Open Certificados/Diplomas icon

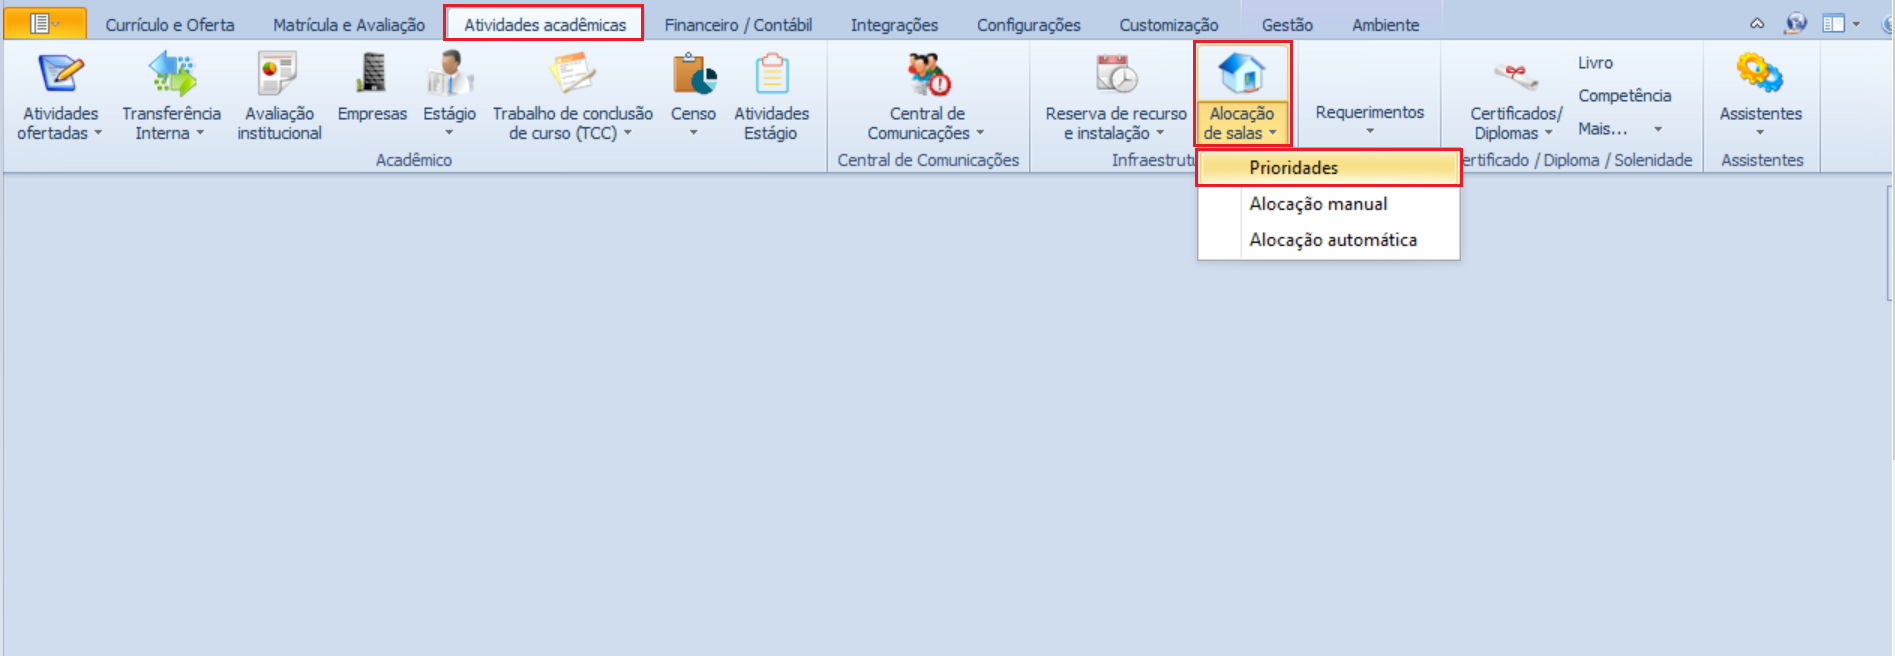[x=1515, y=75]
